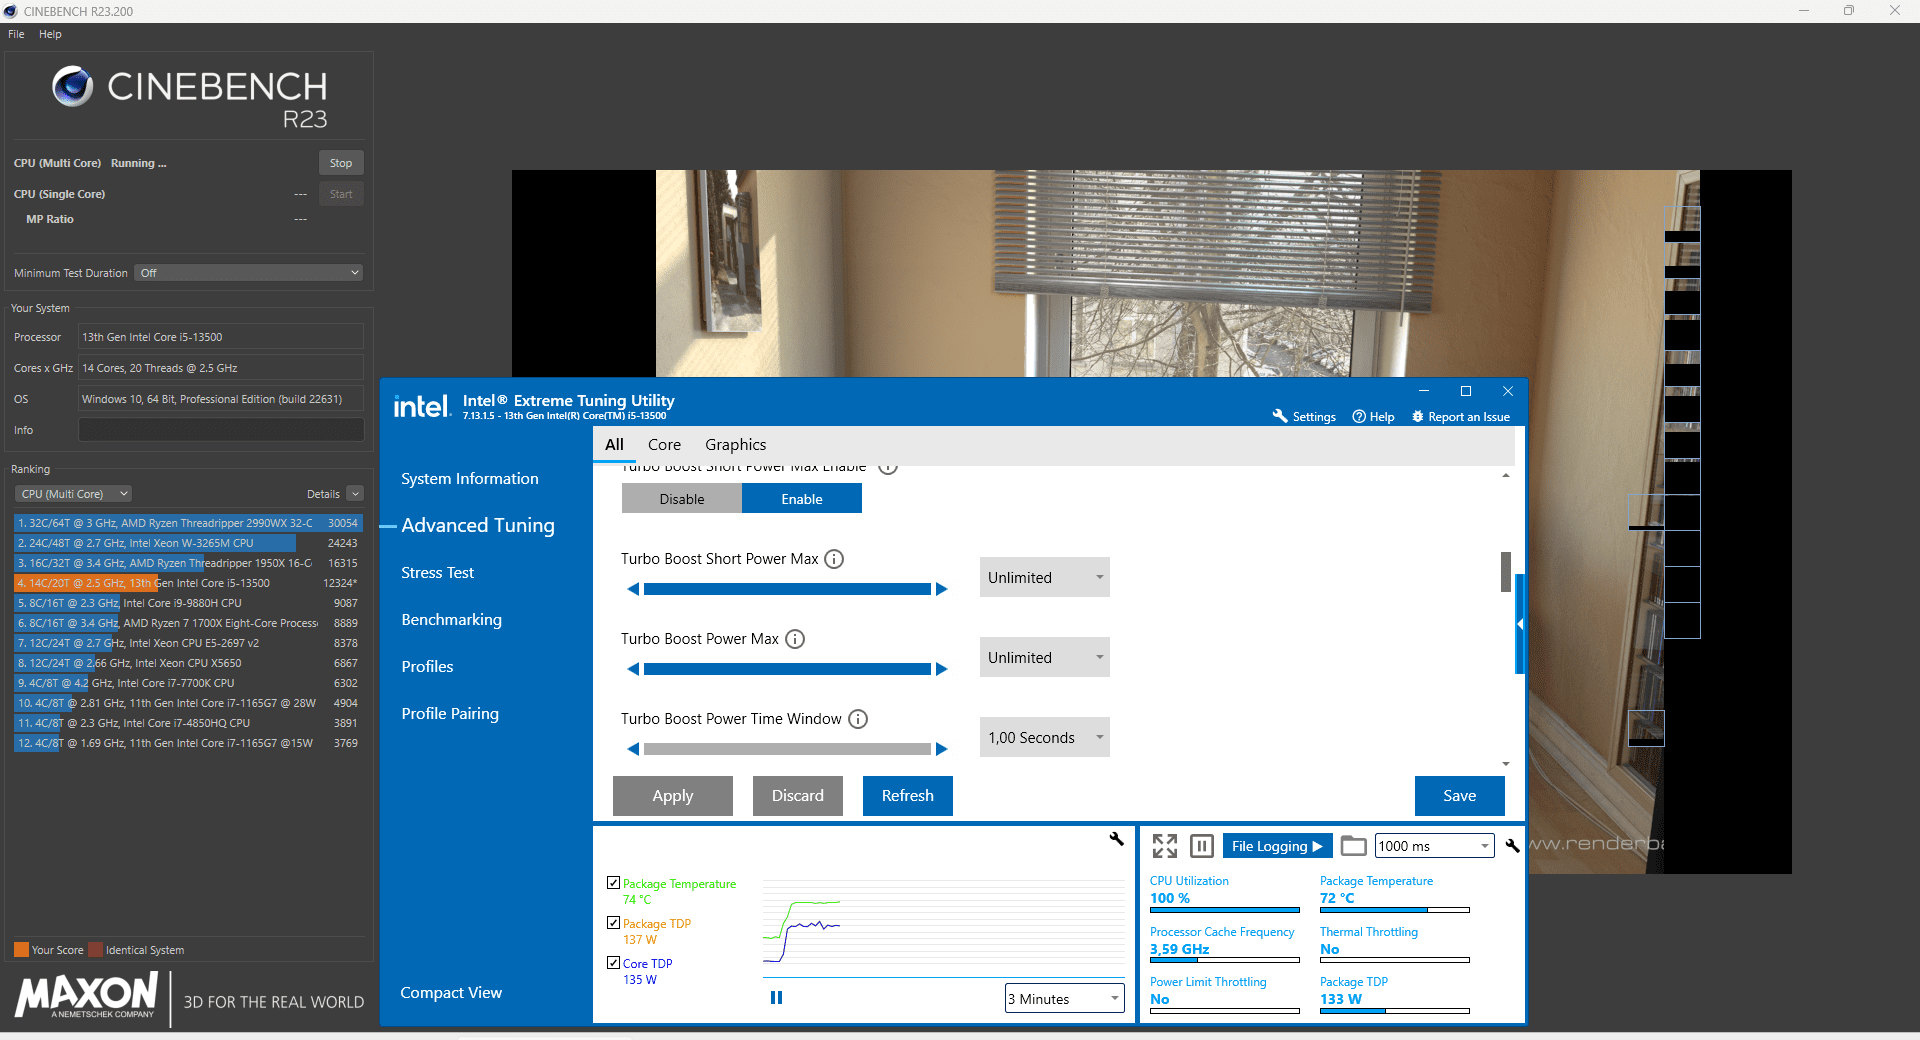Decrease Turbo Boost Power Time Window with left arrow

coord(633,749)
